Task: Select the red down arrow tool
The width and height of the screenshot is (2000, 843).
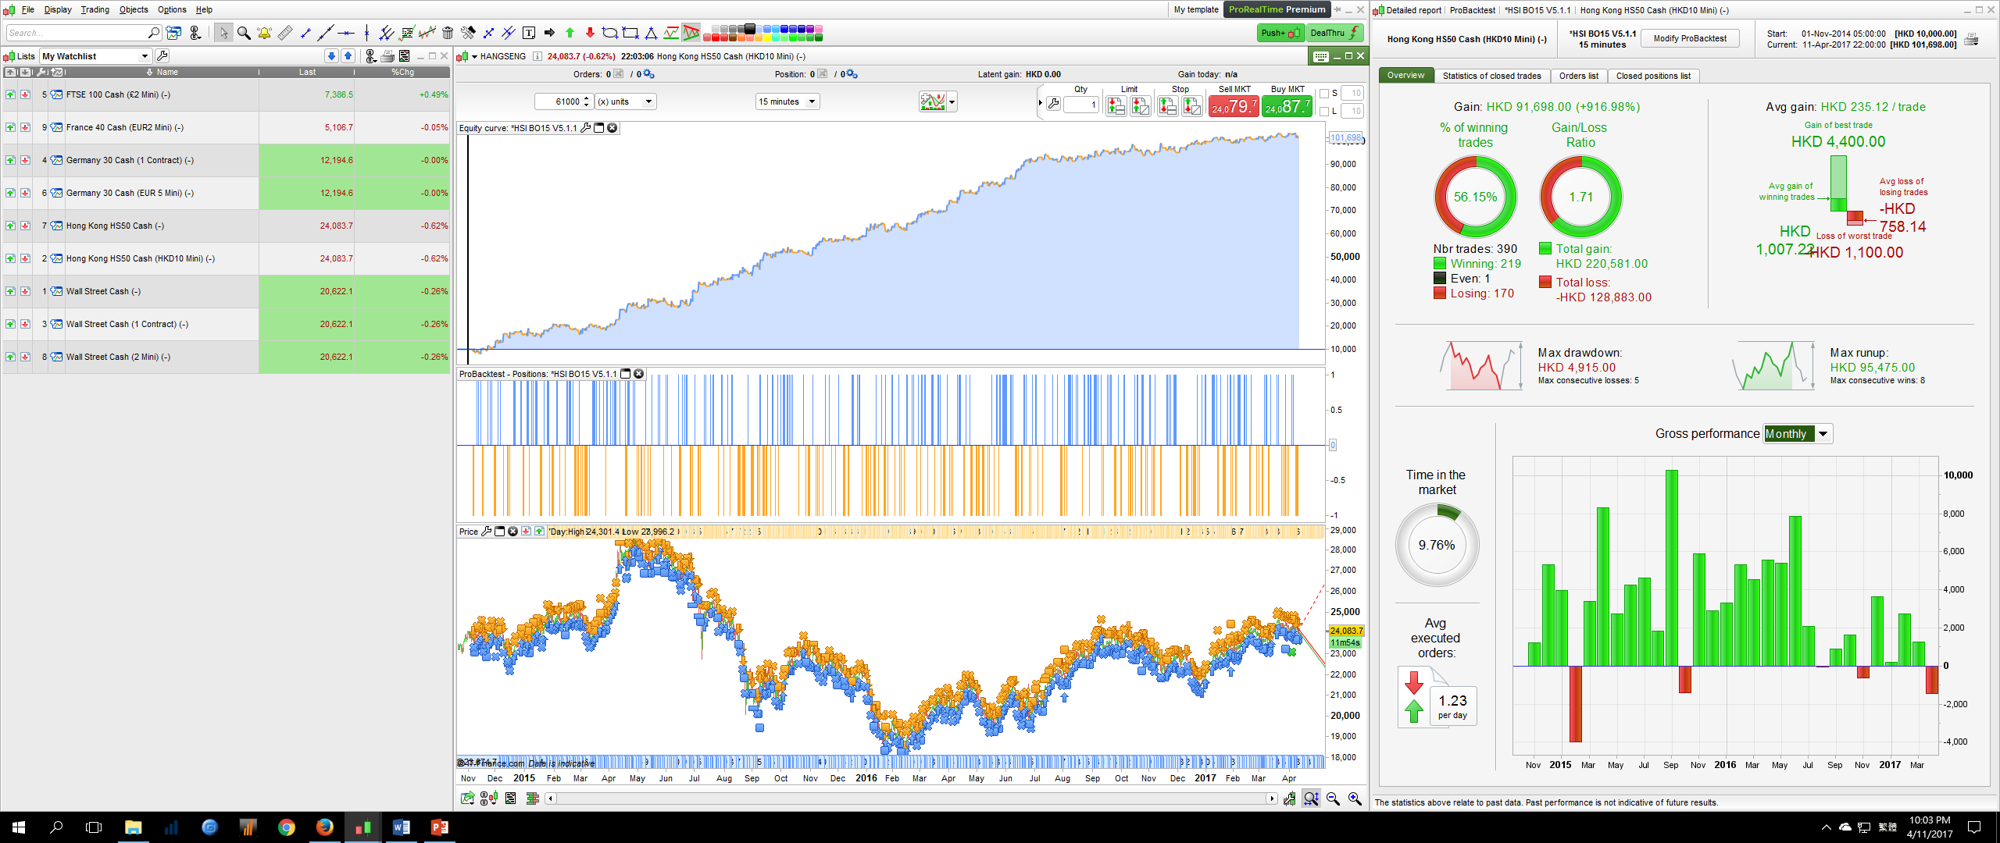Action: point(590,33)
